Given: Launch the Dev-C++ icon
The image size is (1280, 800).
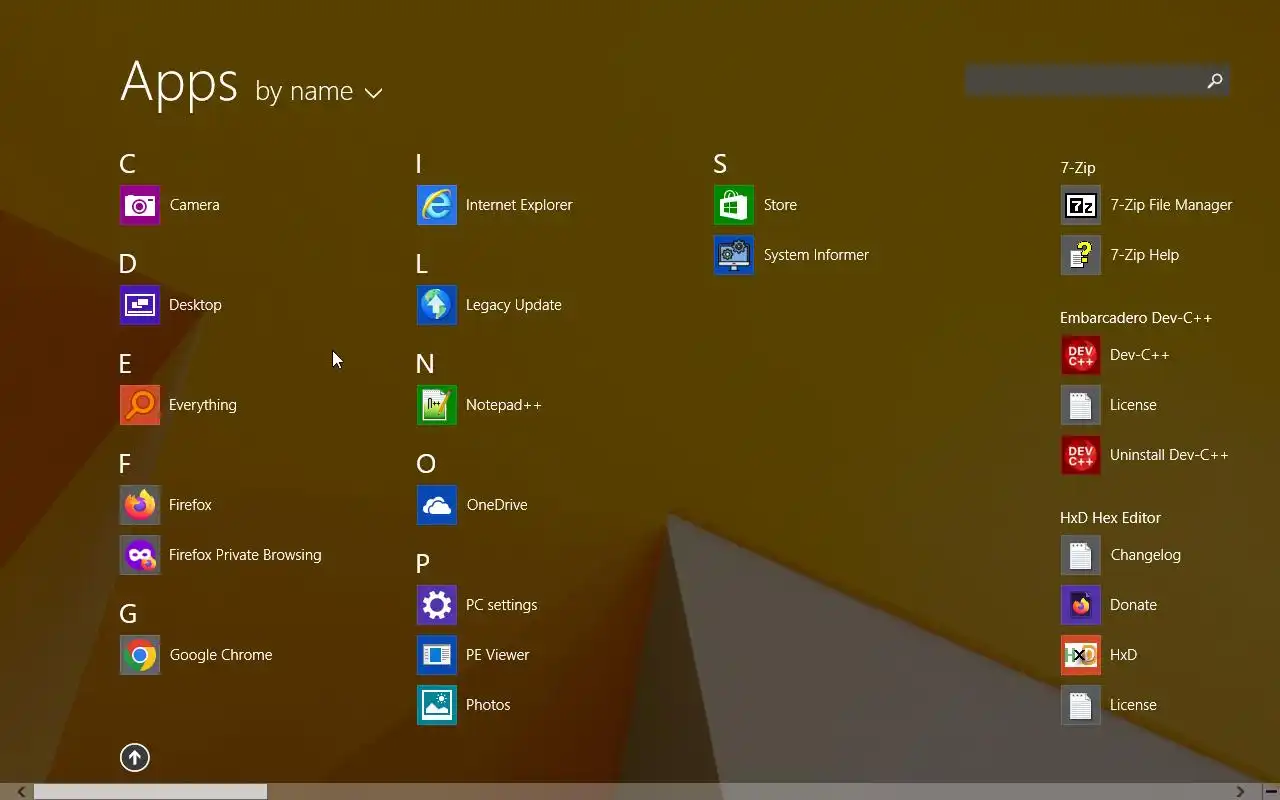Looking at the screenshot, I should 1081,355.
